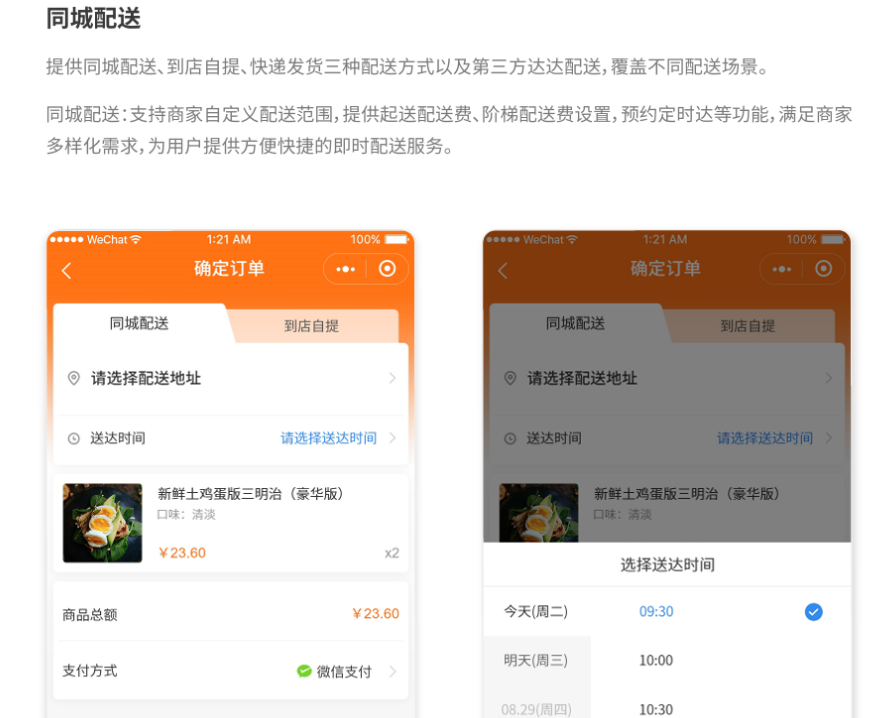Click 口味：清淡 in left phone
873x718 pixels.
tap(186, 514)
